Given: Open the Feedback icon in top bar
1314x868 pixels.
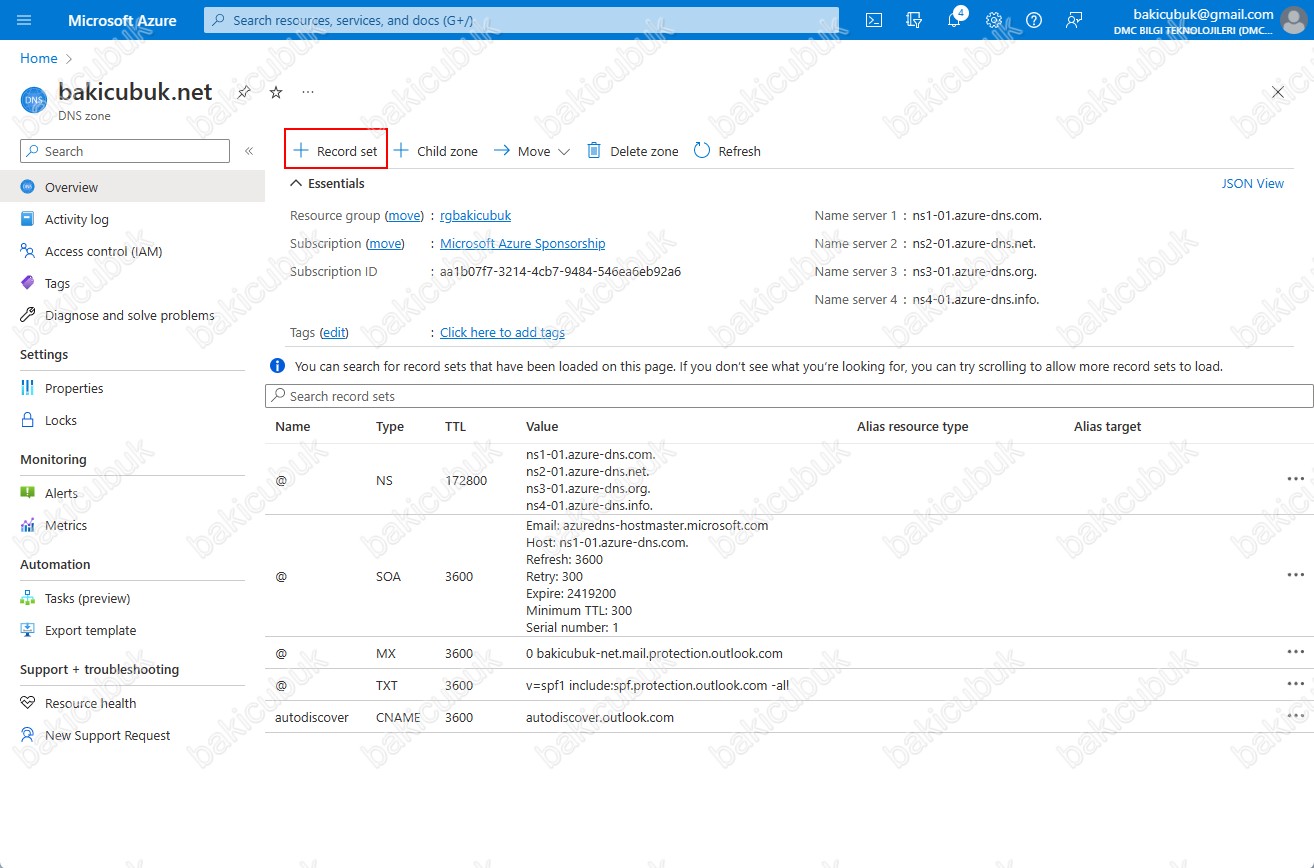Looking at the screenshot, I should click(1074, 20).
